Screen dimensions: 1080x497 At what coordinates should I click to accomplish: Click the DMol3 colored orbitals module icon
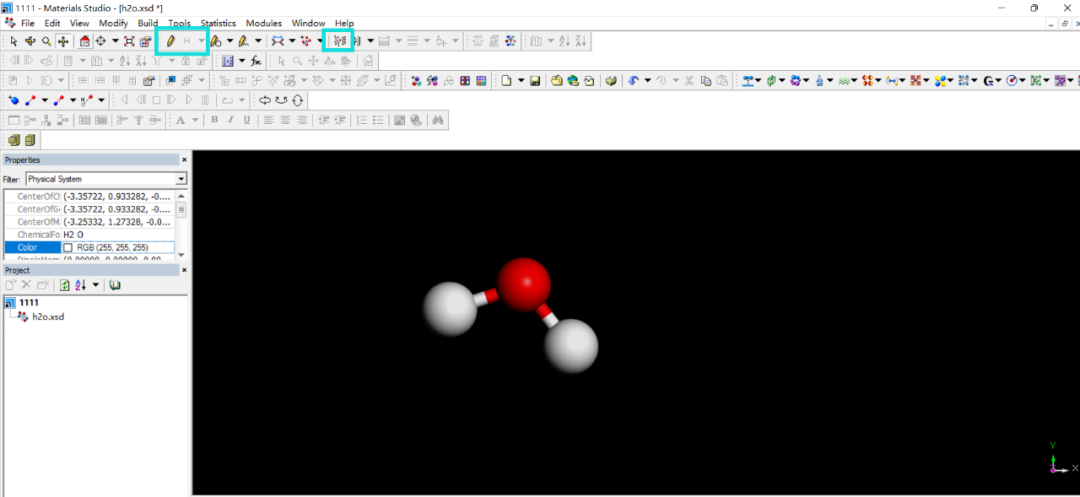939,81
